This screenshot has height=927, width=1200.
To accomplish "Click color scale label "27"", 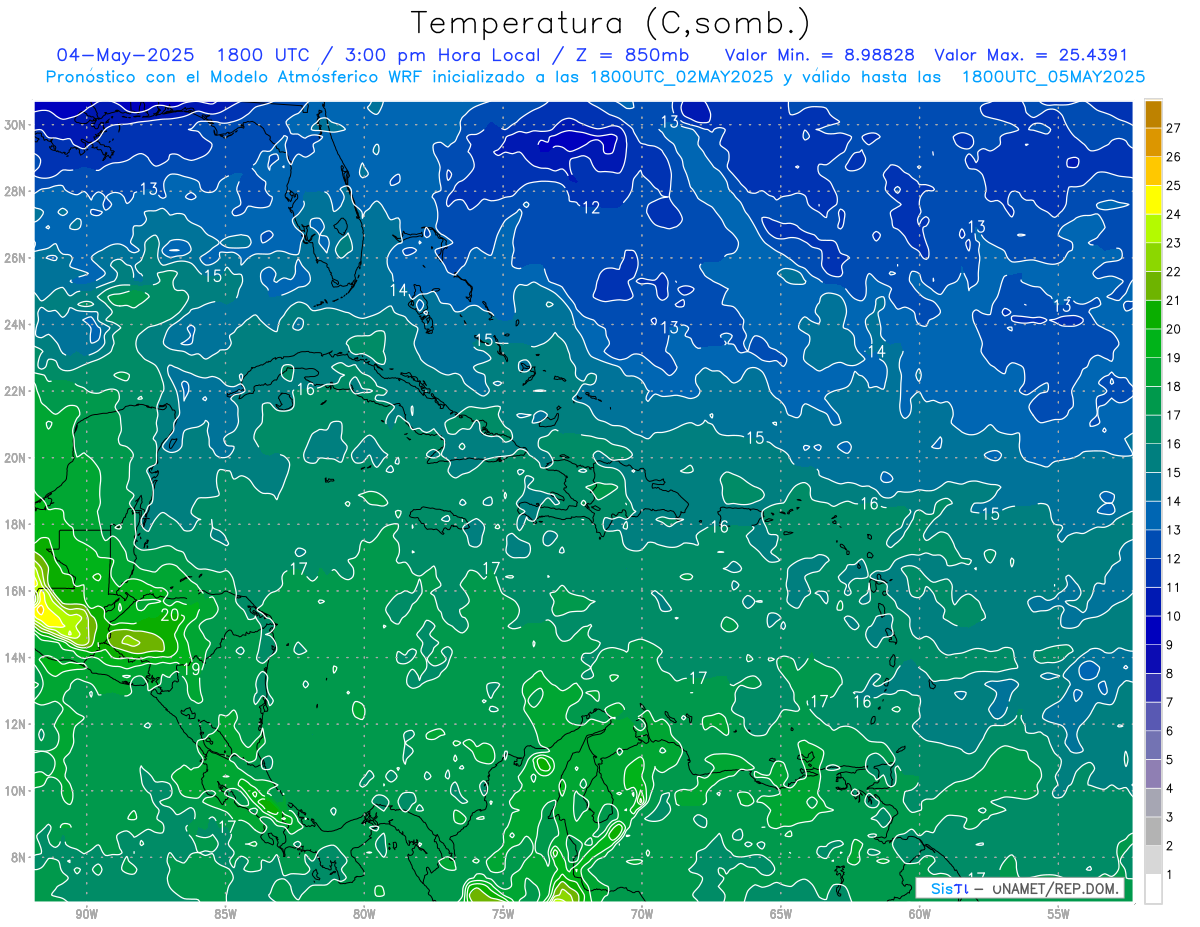I will 1173,127.
